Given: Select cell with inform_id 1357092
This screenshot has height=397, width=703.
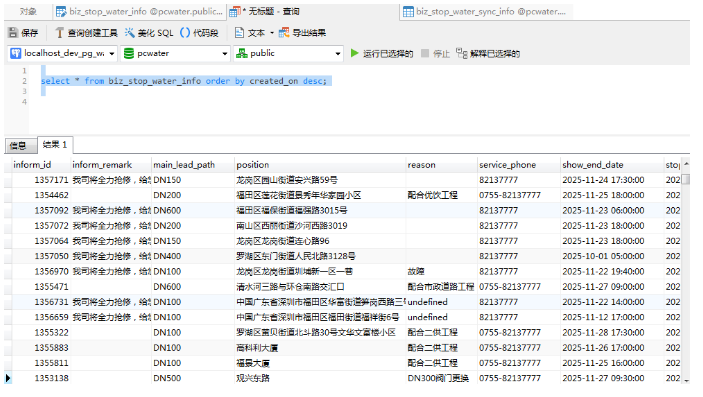Looking at the screenshot, I should point(42,210).
